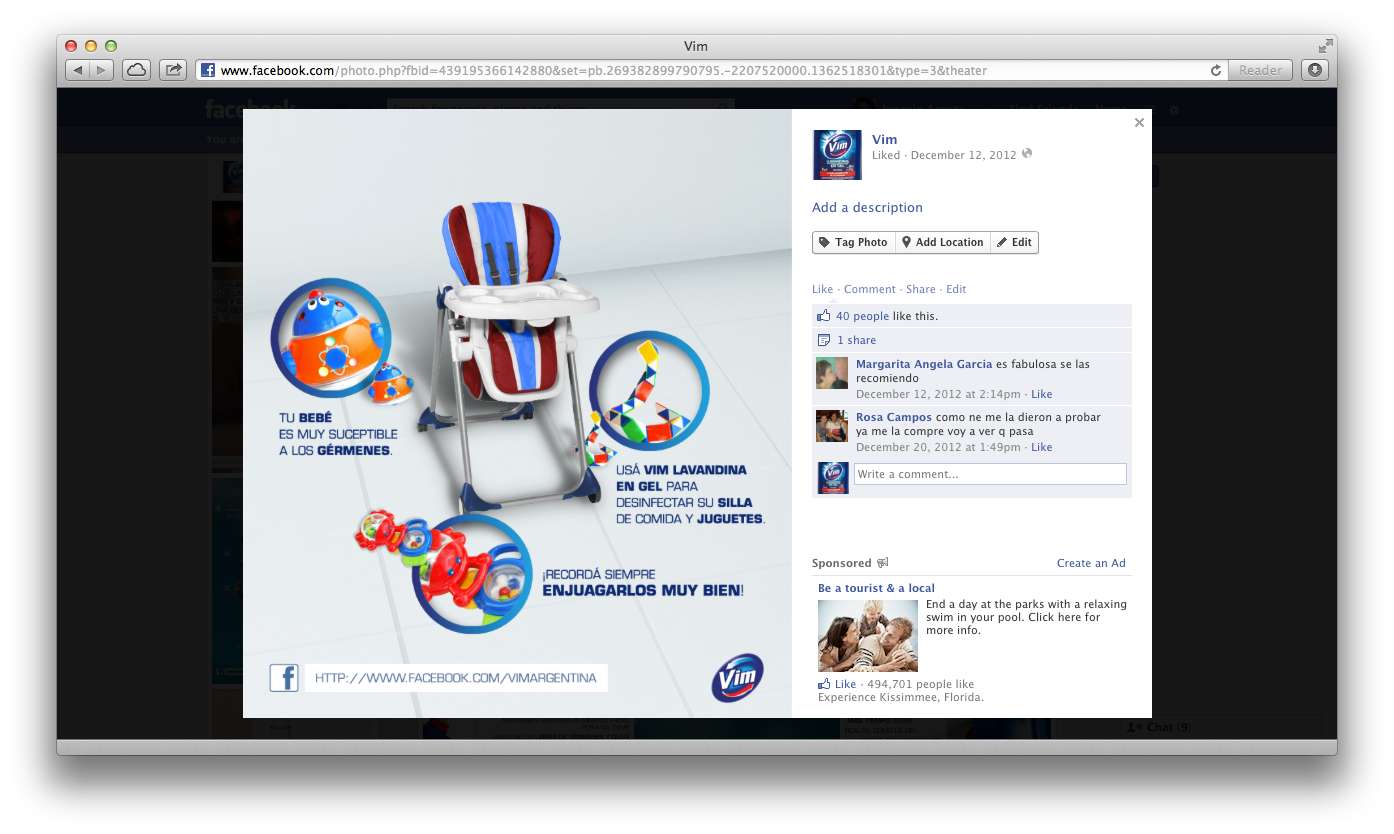
Task: Click the thumbs-up icon on the sponsored ad
Action: [824, 684]
